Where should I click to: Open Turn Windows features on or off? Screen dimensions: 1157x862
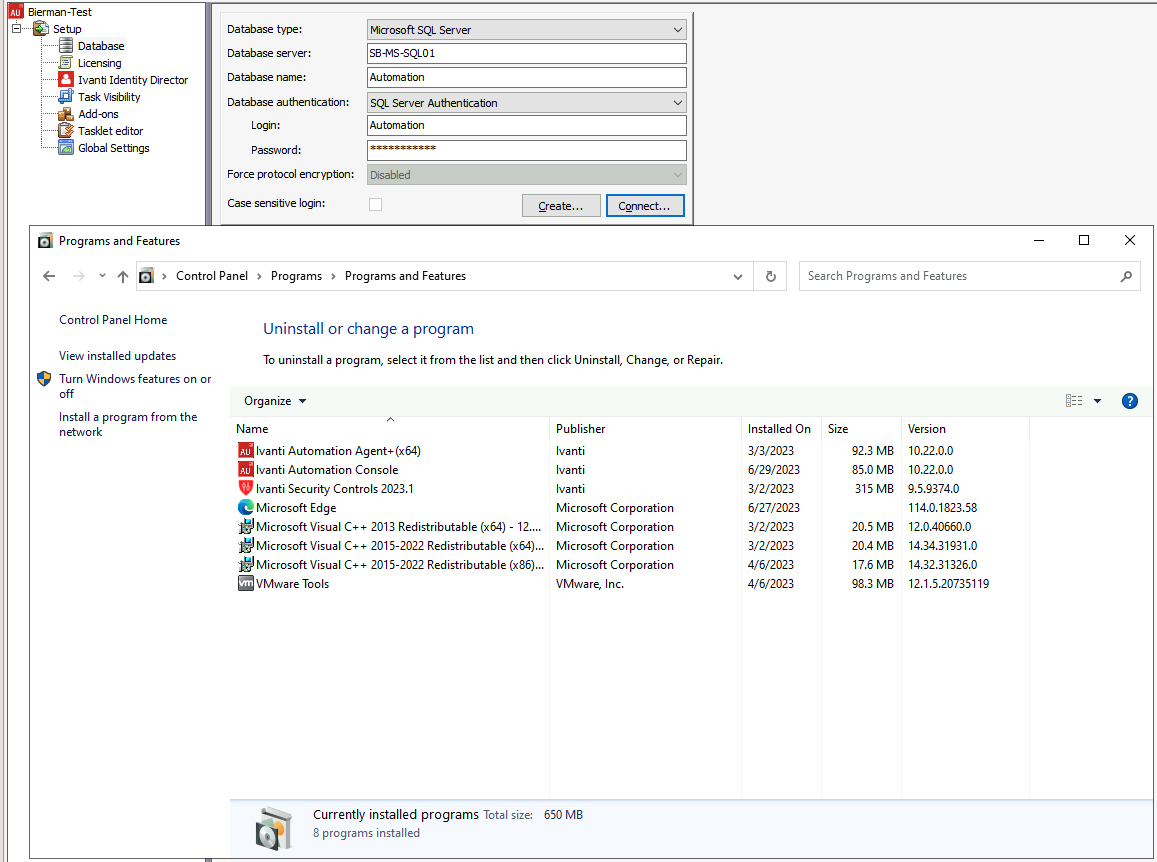(135, 386)
